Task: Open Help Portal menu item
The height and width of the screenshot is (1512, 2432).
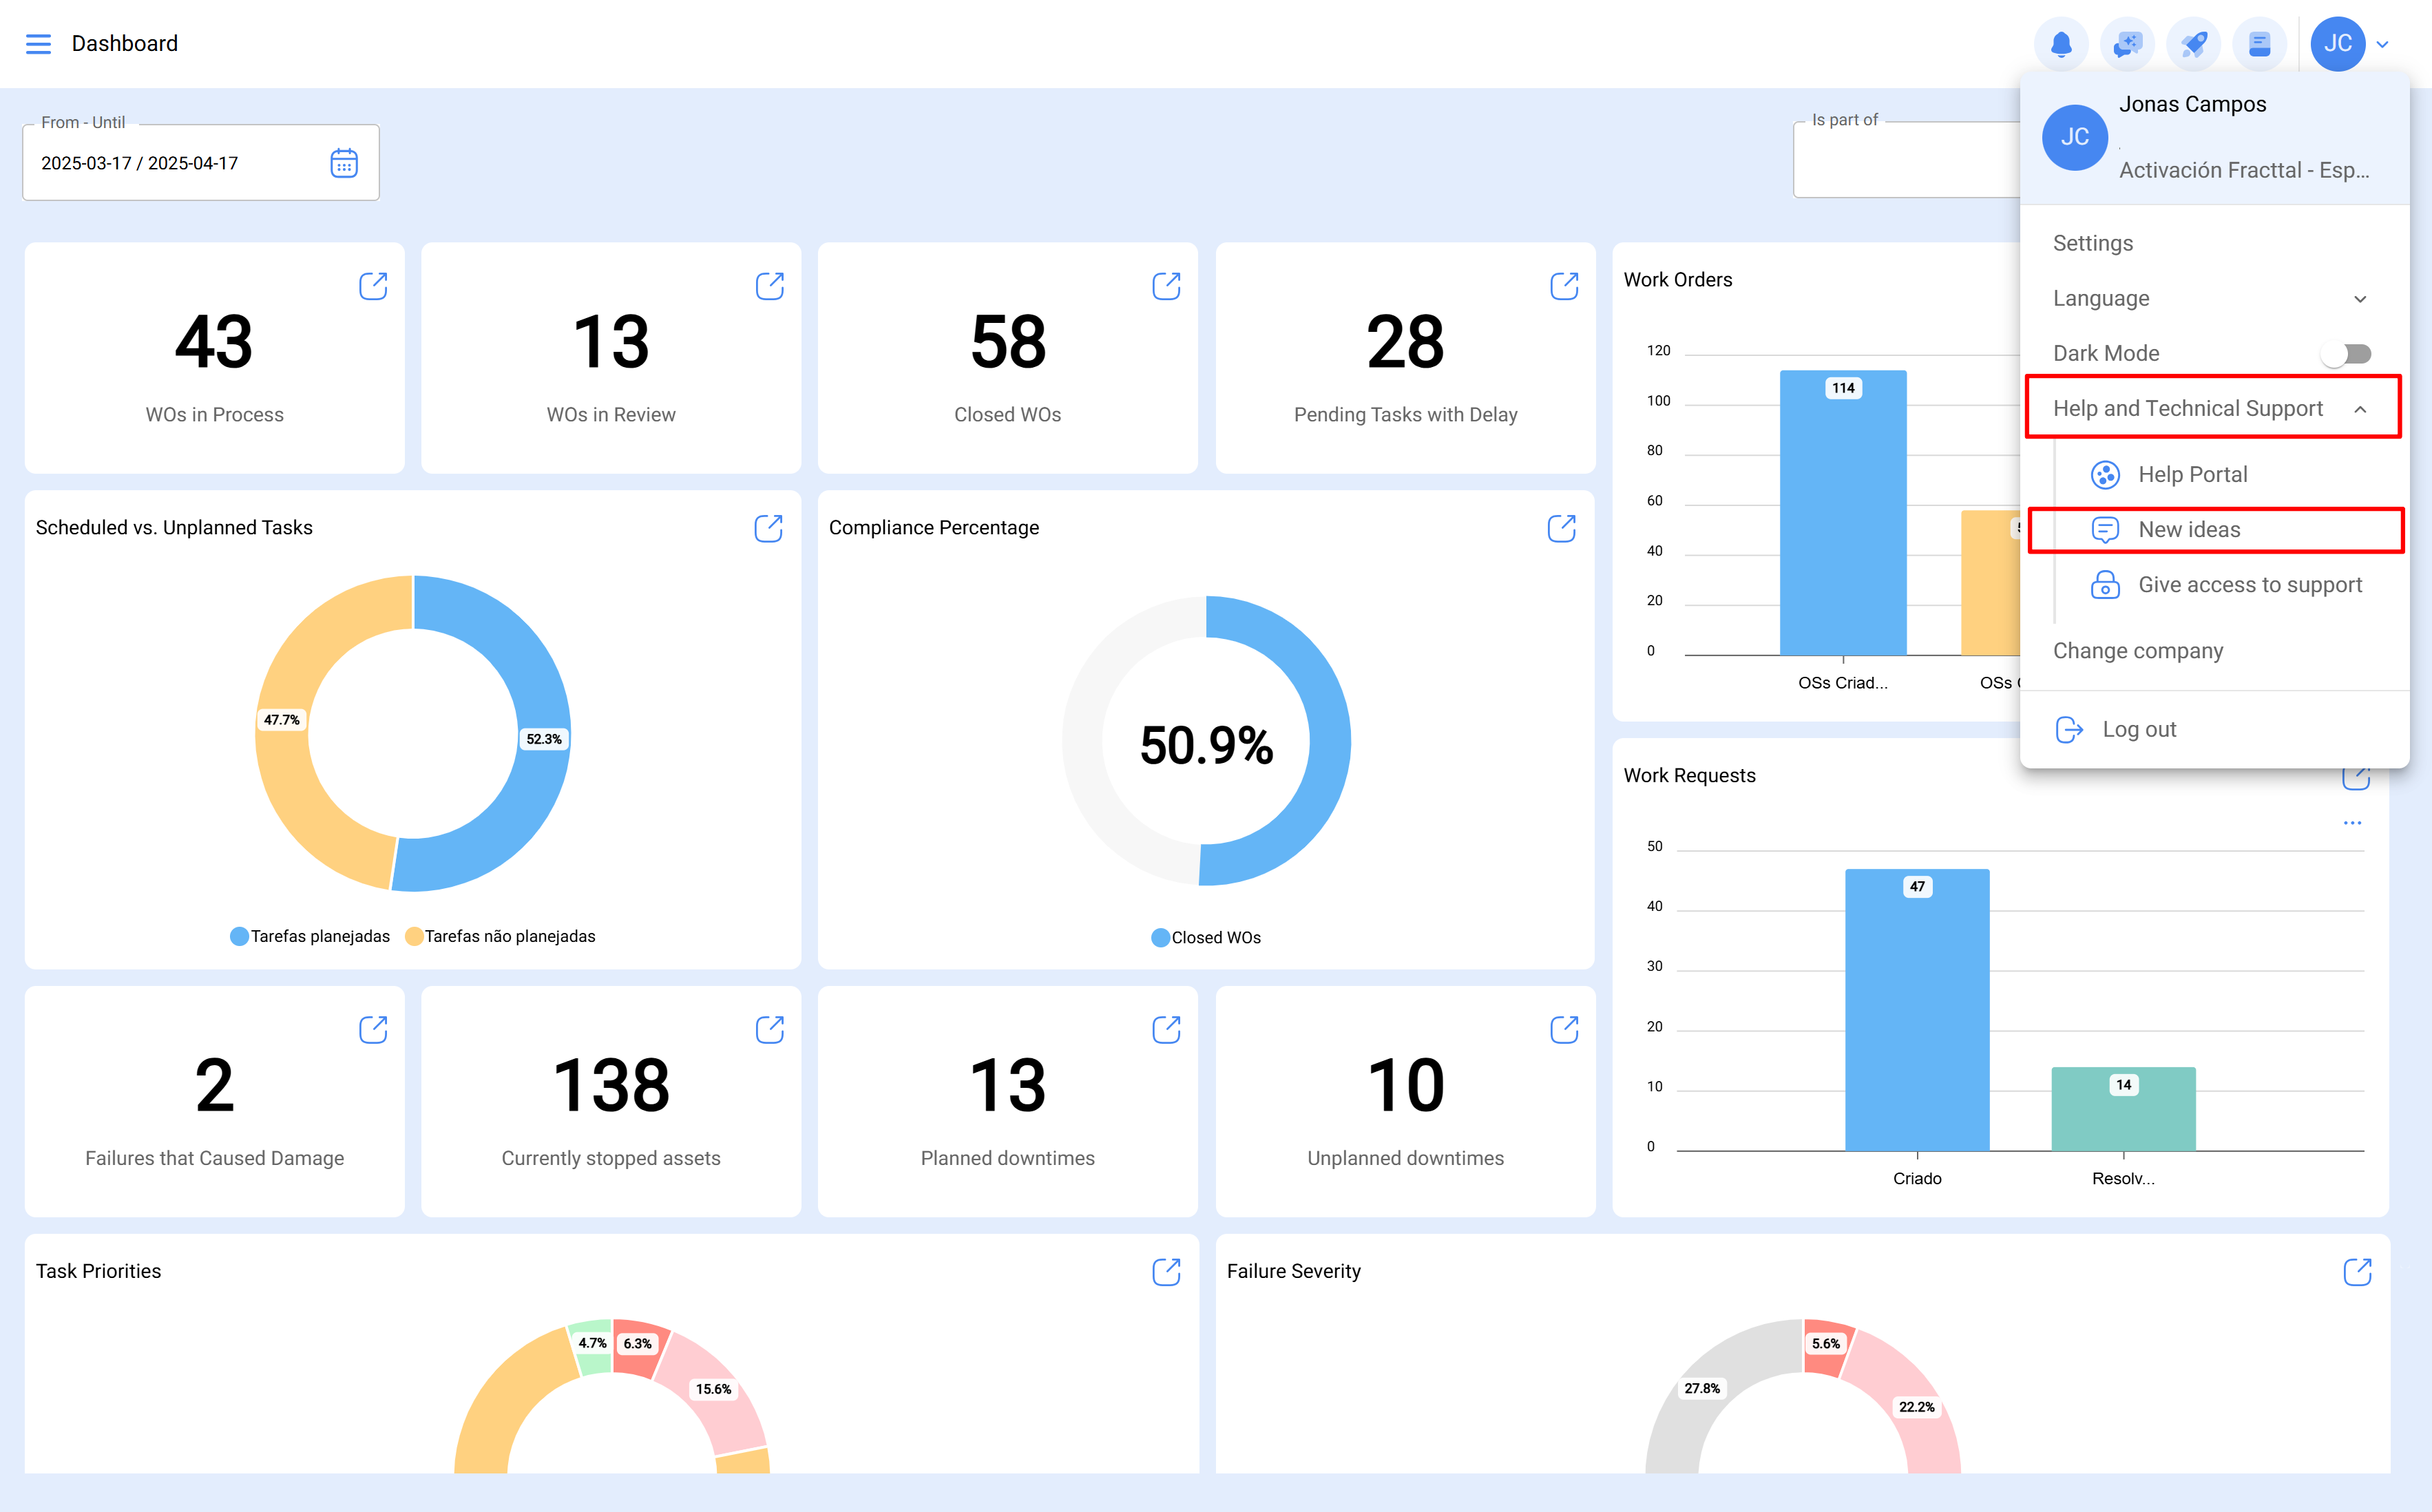Action: [x=2192, y=475]
